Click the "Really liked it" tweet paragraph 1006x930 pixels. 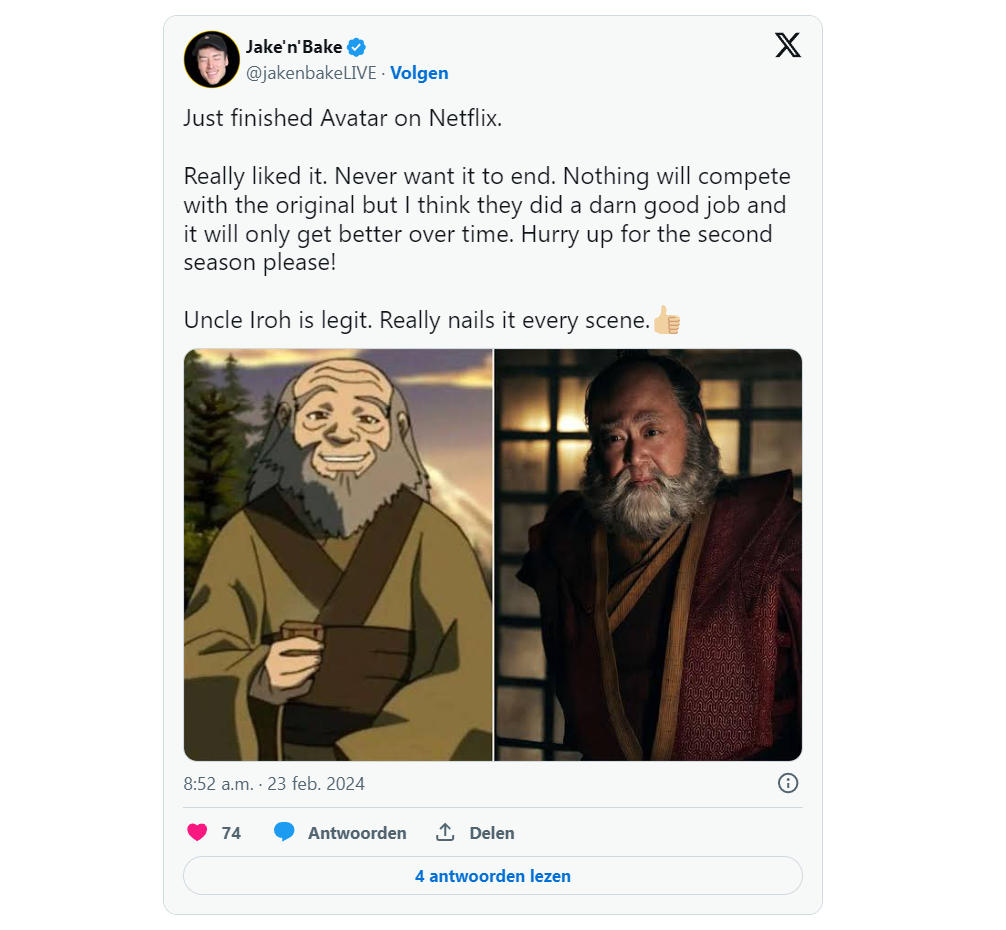pyautogui.click(x=486, y=220)
